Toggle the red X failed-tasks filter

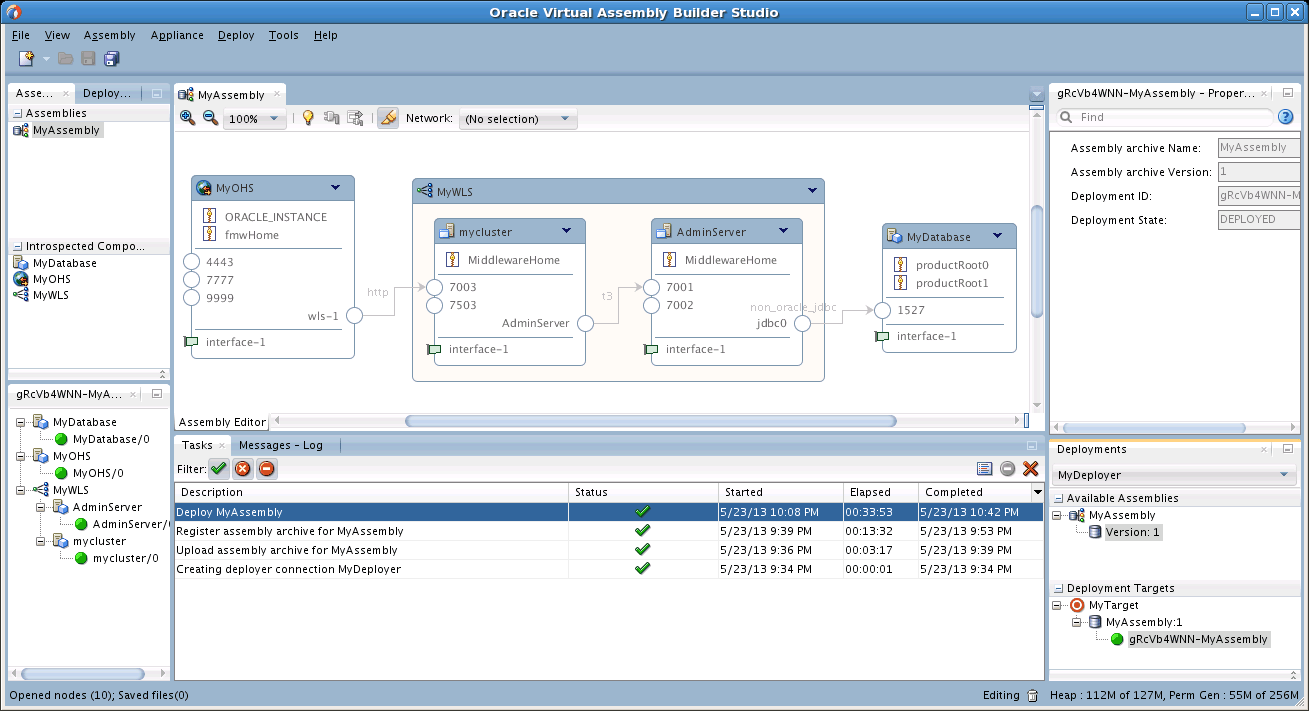[x=243, y=468]
